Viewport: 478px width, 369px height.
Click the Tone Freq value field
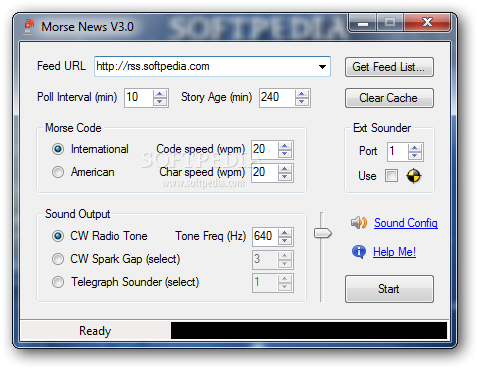tap(265, 236)
